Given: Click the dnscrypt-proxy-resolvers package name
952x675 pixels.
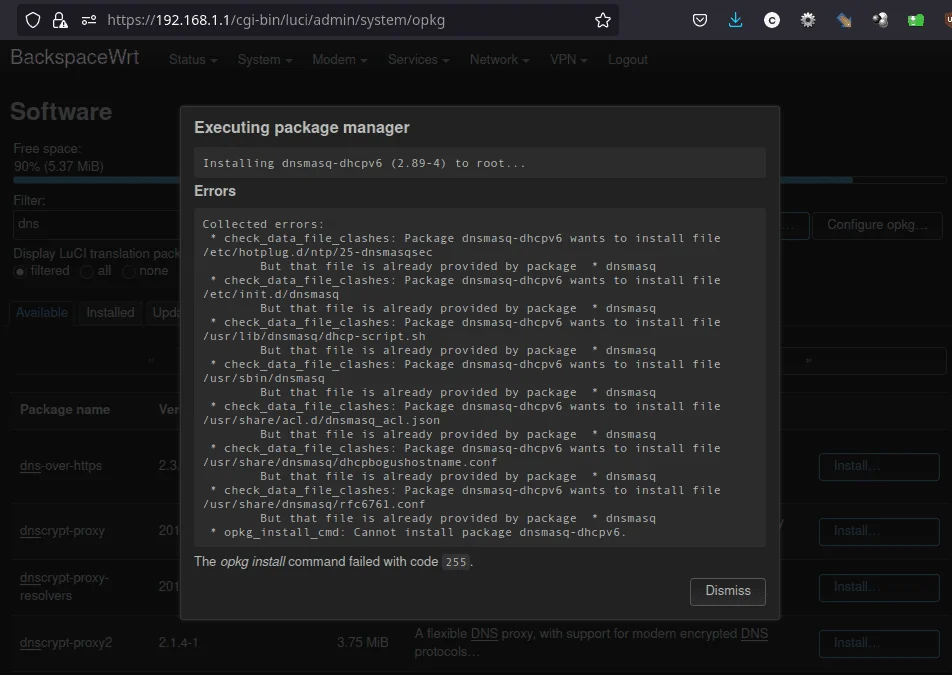Looking at the screenshot, I should (x=64, y=586).
